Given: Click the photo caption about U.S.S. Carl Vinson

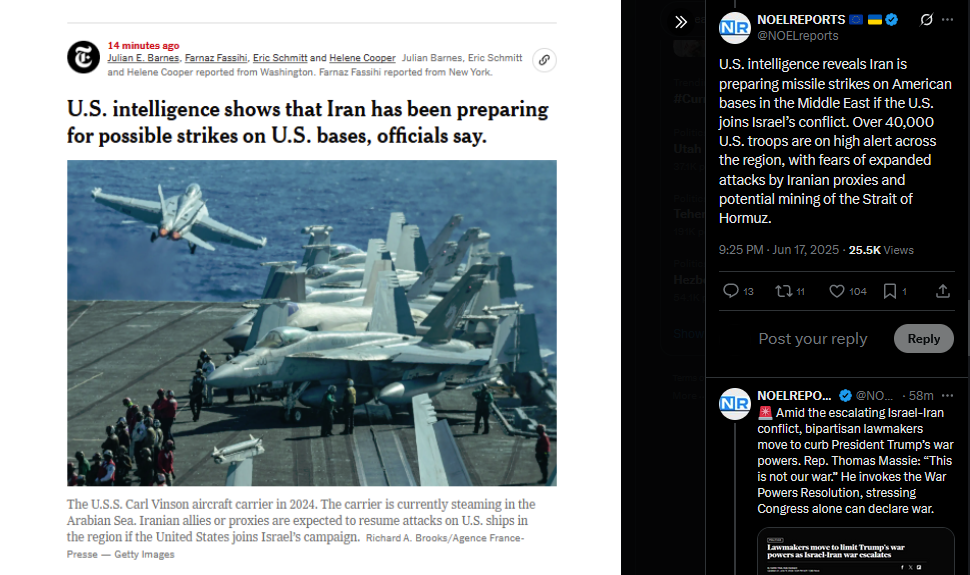Looking at the screenshot, I should click(301, 528).
